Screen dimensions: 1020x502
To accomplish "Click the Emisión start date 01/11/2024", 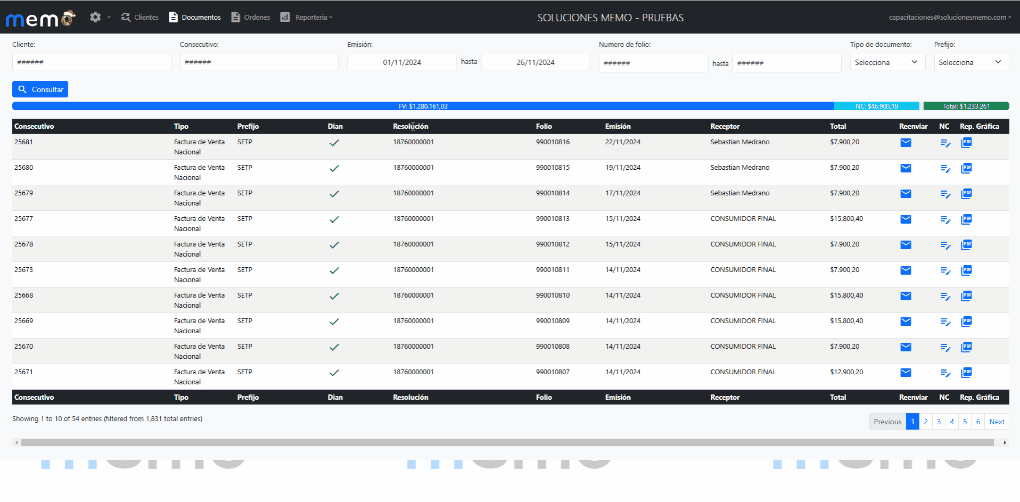I will [x=402, y=62].
